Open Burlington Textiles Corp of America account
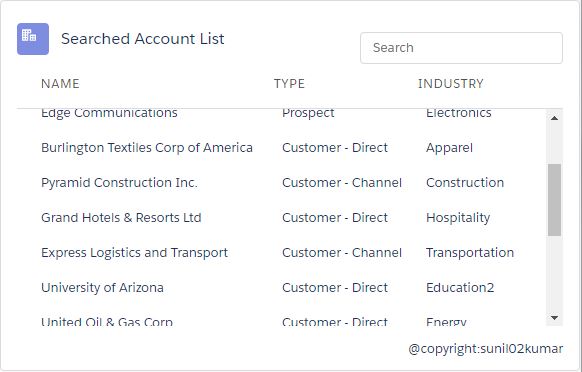582x372 pixels. [147, 148]
